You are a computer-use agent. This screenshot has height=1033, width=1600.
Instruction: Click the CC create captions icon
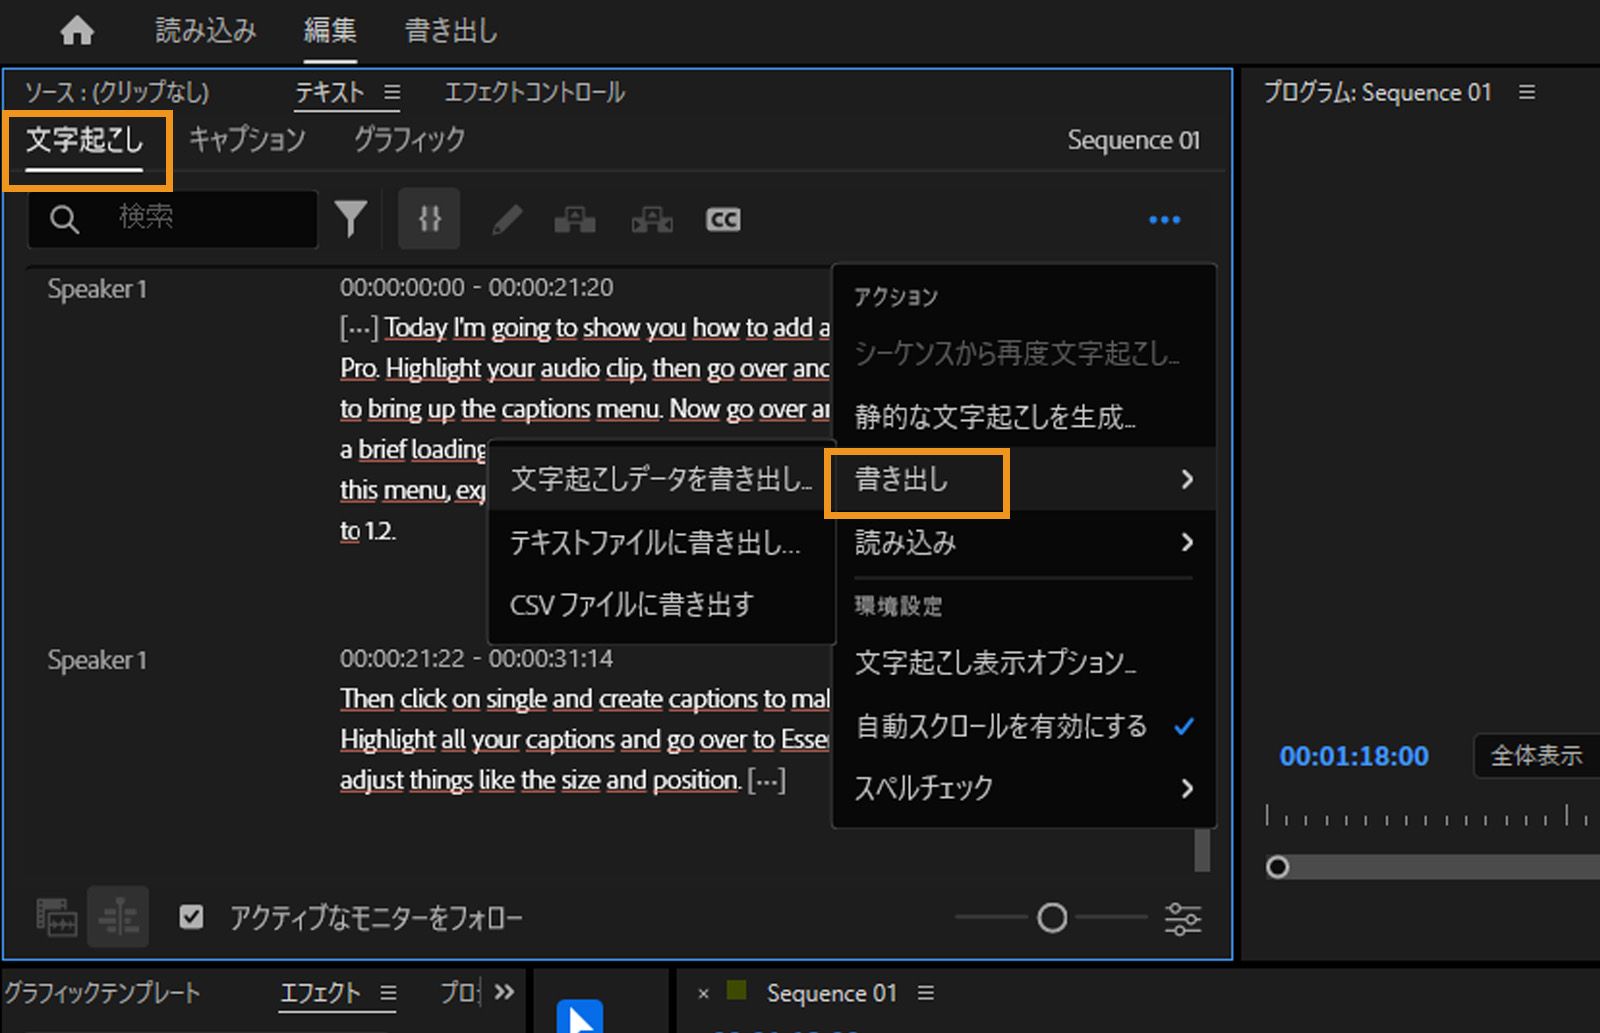723,218
